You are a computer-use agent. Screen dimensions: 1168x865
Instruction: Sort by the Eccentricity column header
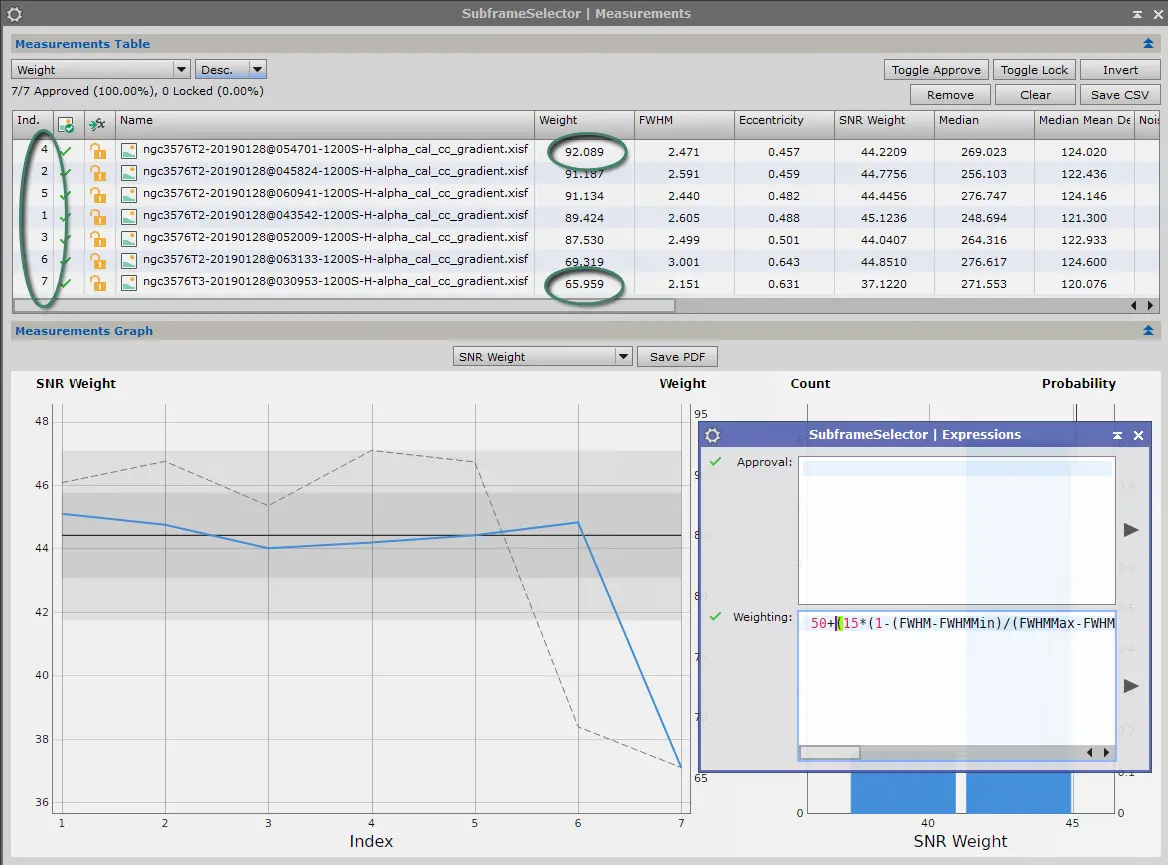pos(784,121)
